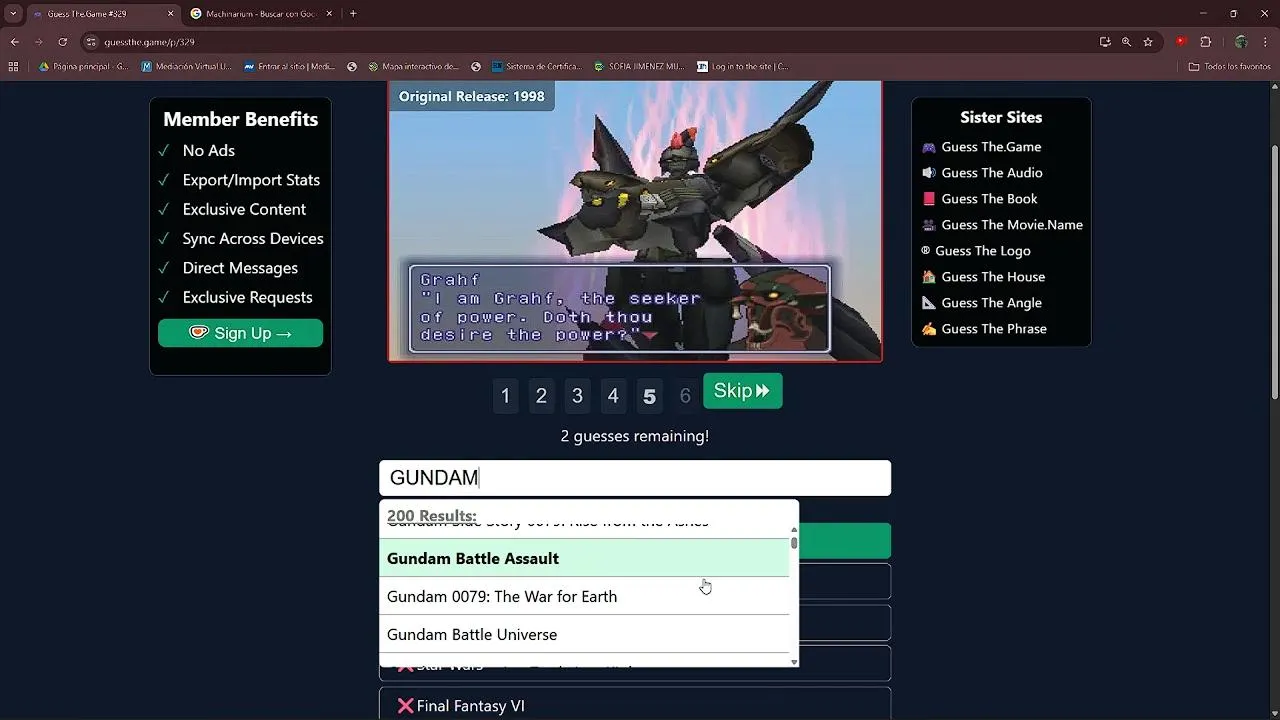The image size is (1280, 720).
Task: Open the browser extensions puzzle icon
Action: pos(1205,42)
